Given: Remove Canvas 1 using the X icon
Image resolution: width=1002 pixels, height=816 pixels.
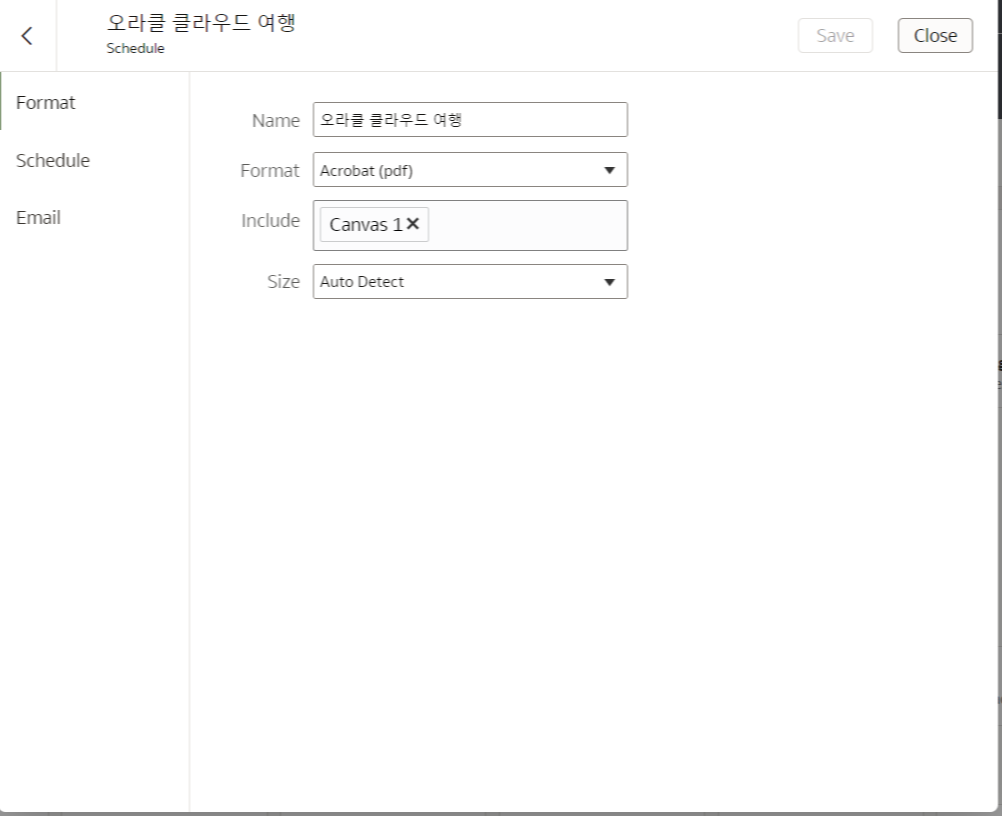Looking at the screenshot, I should 413,224.
